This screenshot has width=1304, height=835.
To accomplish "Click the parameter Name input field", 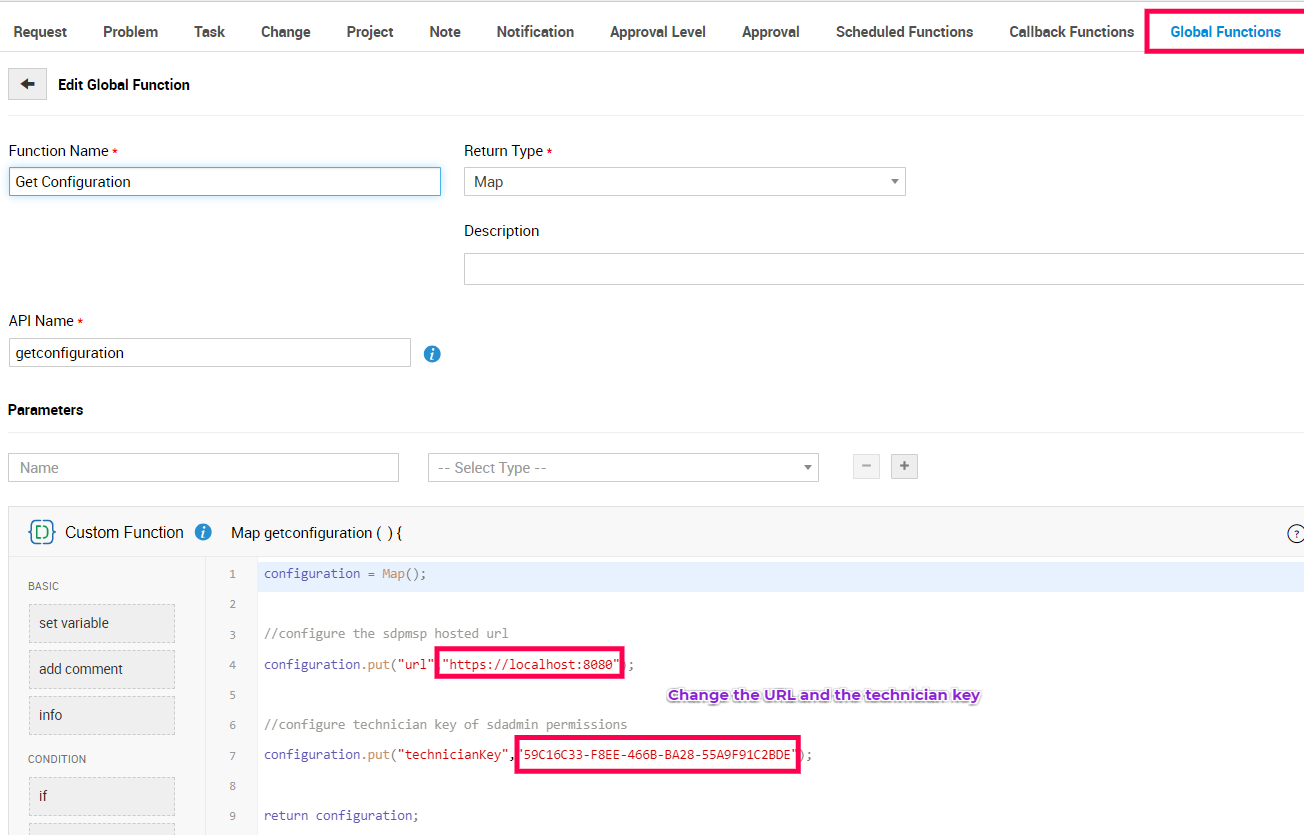I will point(203,468).
